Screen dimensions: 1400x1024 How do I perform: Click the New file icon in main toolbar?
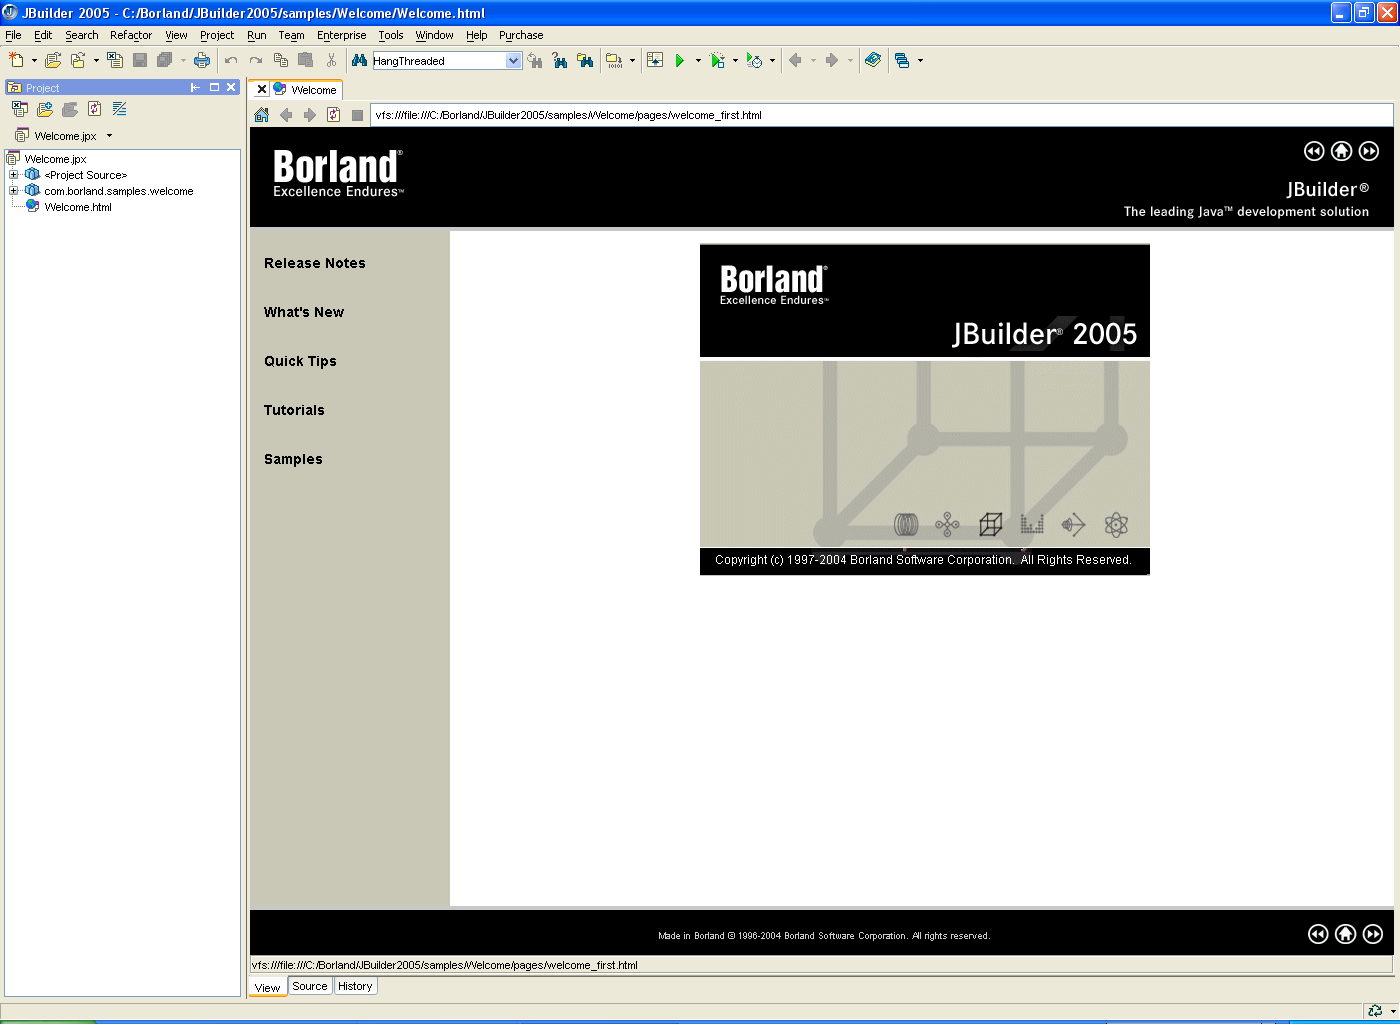[x=16, y=60]
